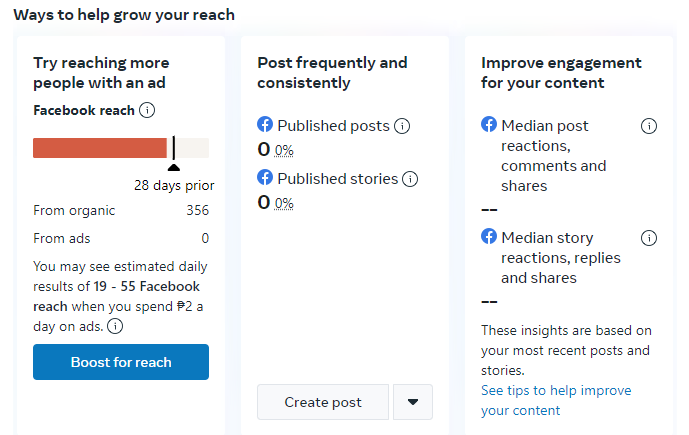Click Facebook logo beside Published posts
The image size is (689, 435).
pyautogui.click(x=265, y=125)
